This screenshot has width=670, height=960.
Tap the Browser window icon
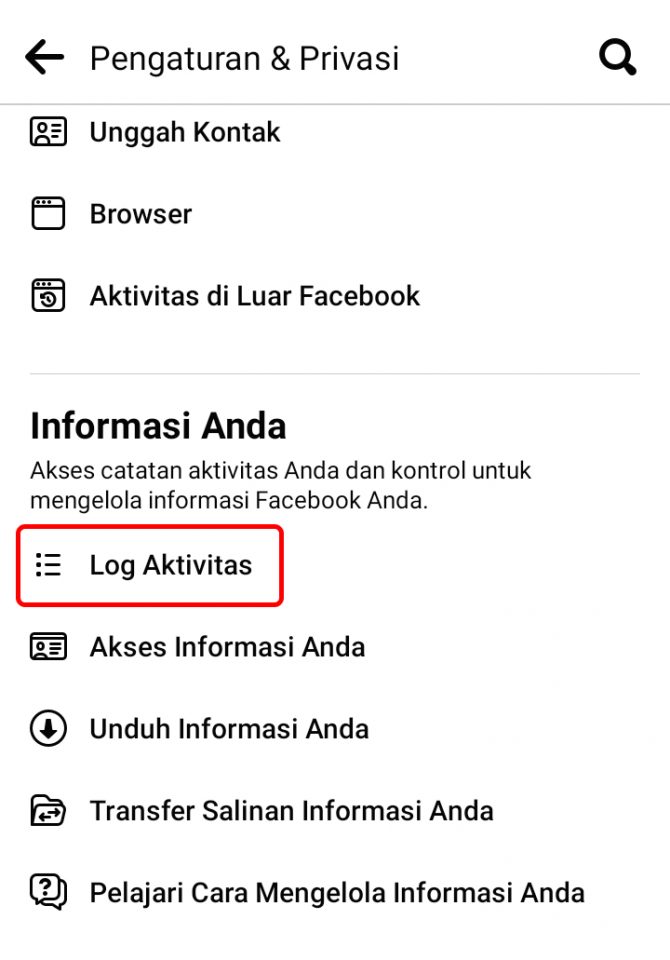click(x=48, y=214)
